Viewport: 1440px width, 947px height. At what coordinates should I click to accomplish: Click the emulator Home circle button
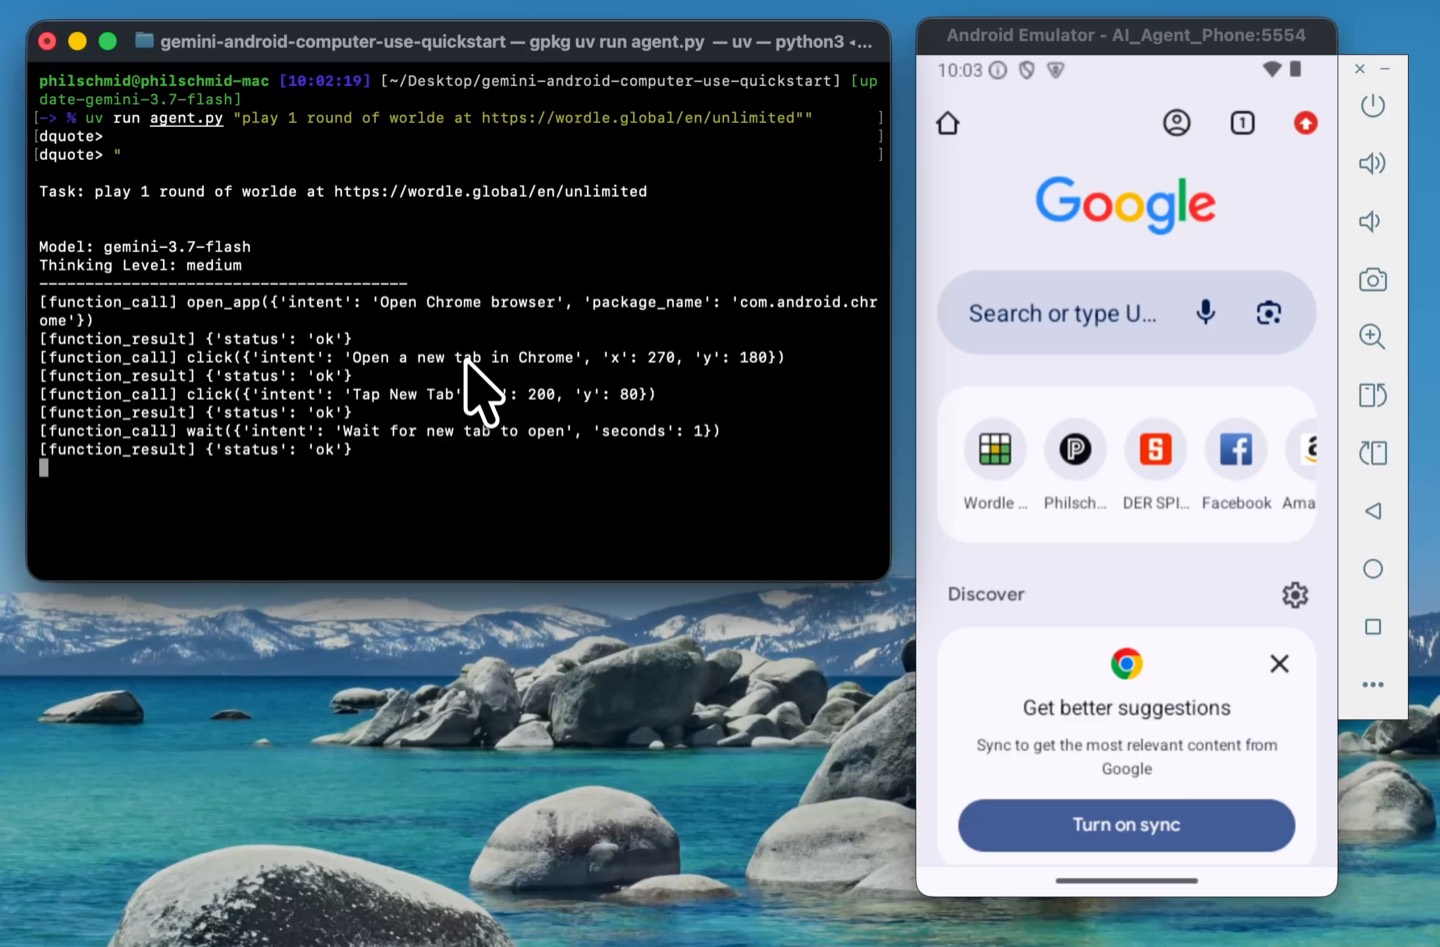(1373, 569)
